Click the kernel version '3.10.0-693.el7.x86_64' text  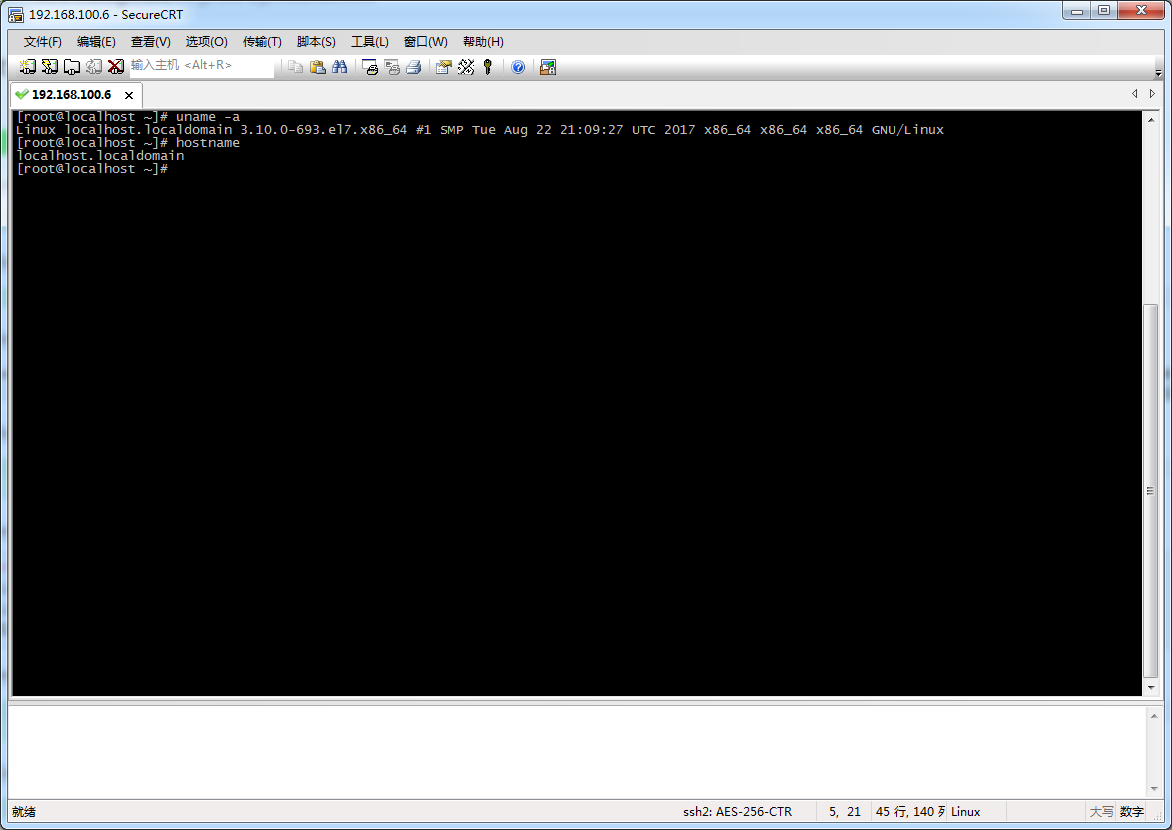coord(324,130)
